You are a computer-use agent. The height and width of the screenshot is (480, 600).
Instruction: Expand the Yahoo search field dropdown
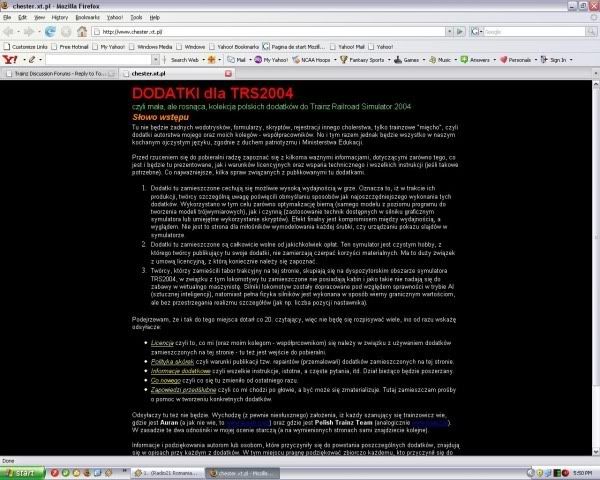click(x=155, y=59)
